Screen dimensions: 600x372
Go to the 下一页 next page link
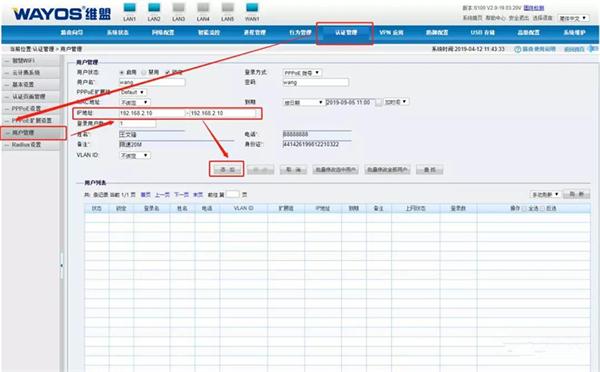[181, 195]
